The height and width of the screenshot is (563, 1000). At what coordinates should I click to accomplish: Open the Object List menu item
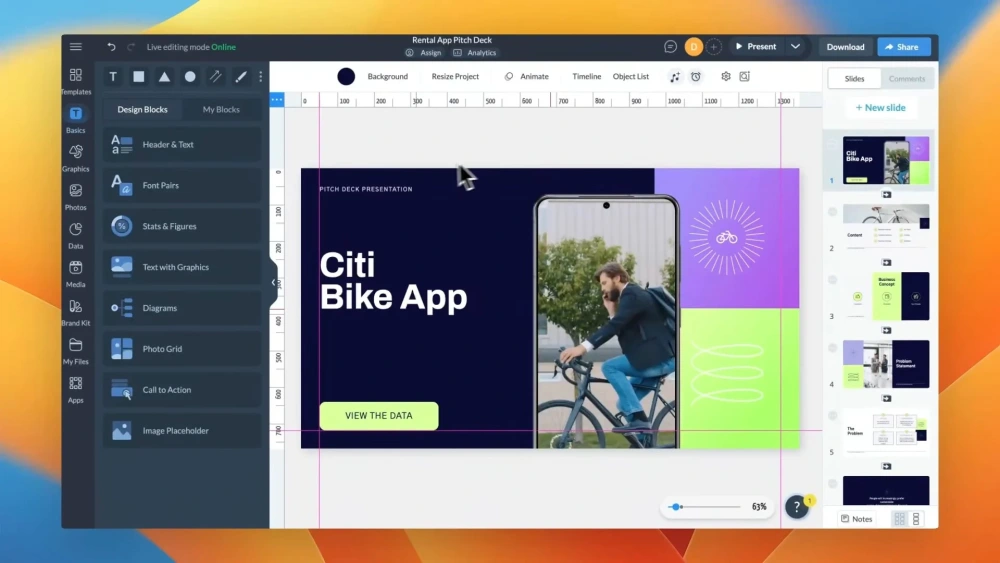click(x=631, y=77)
